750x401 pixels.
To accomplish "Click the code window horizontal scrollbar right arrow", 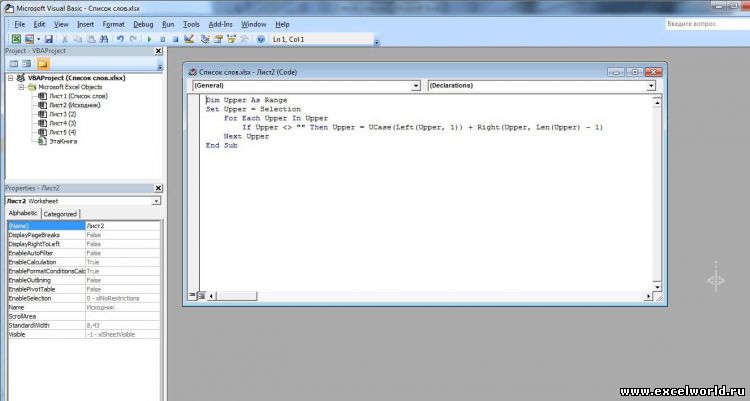I will click(x=648, y=296).
